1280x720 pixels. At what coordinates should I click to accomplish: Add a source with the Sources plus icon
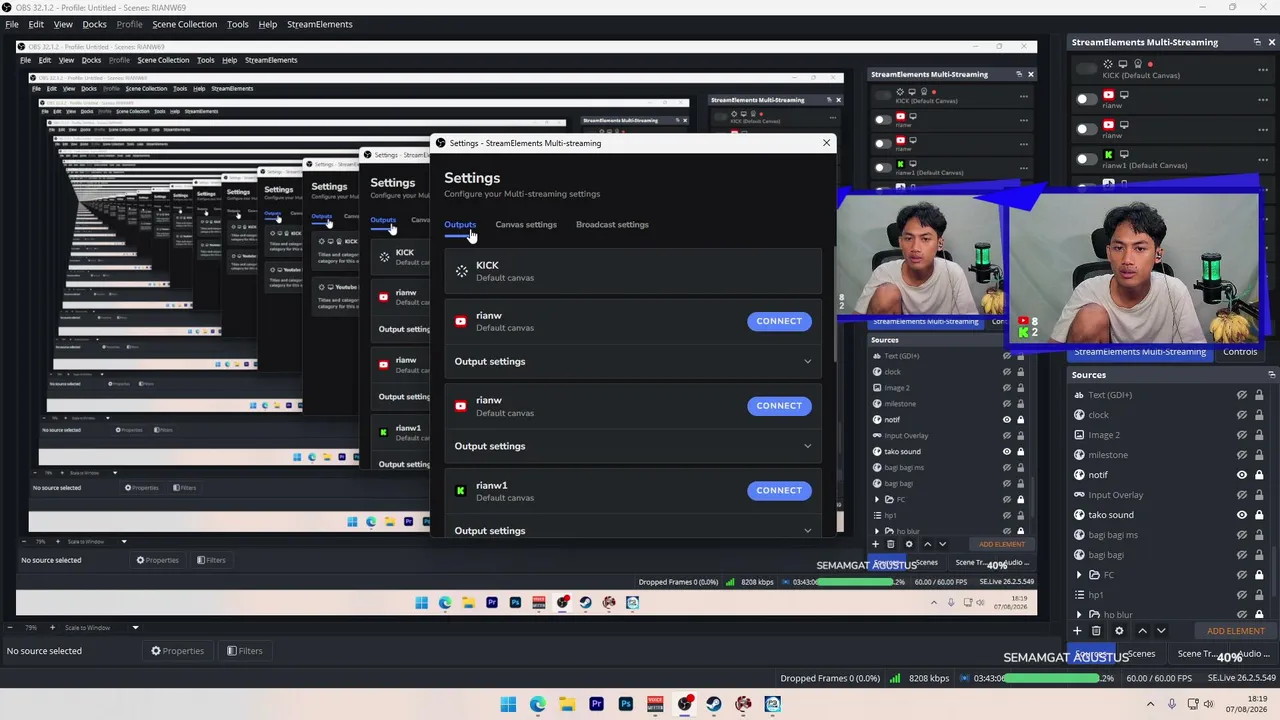pos(1077,631)
